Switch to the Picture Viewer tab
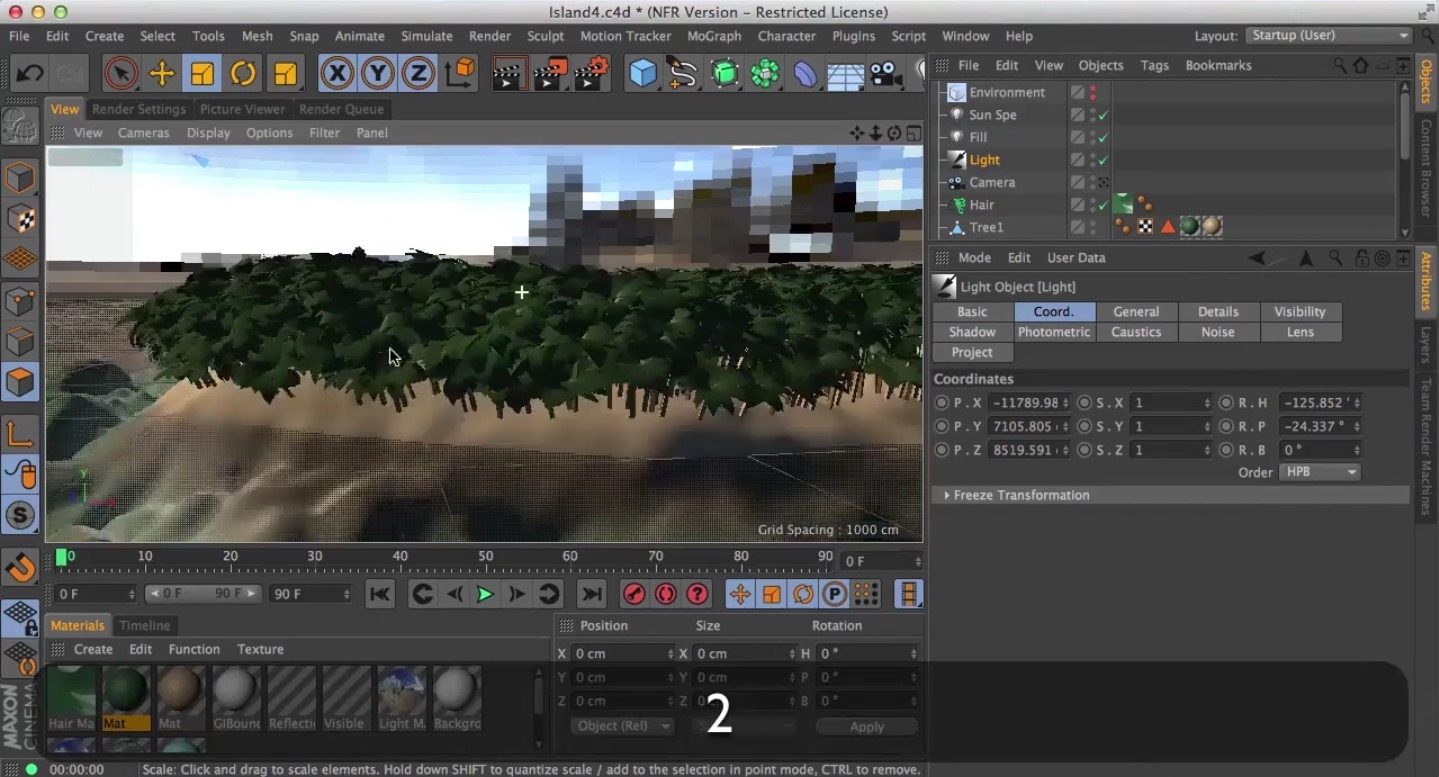 click(242, 109)
